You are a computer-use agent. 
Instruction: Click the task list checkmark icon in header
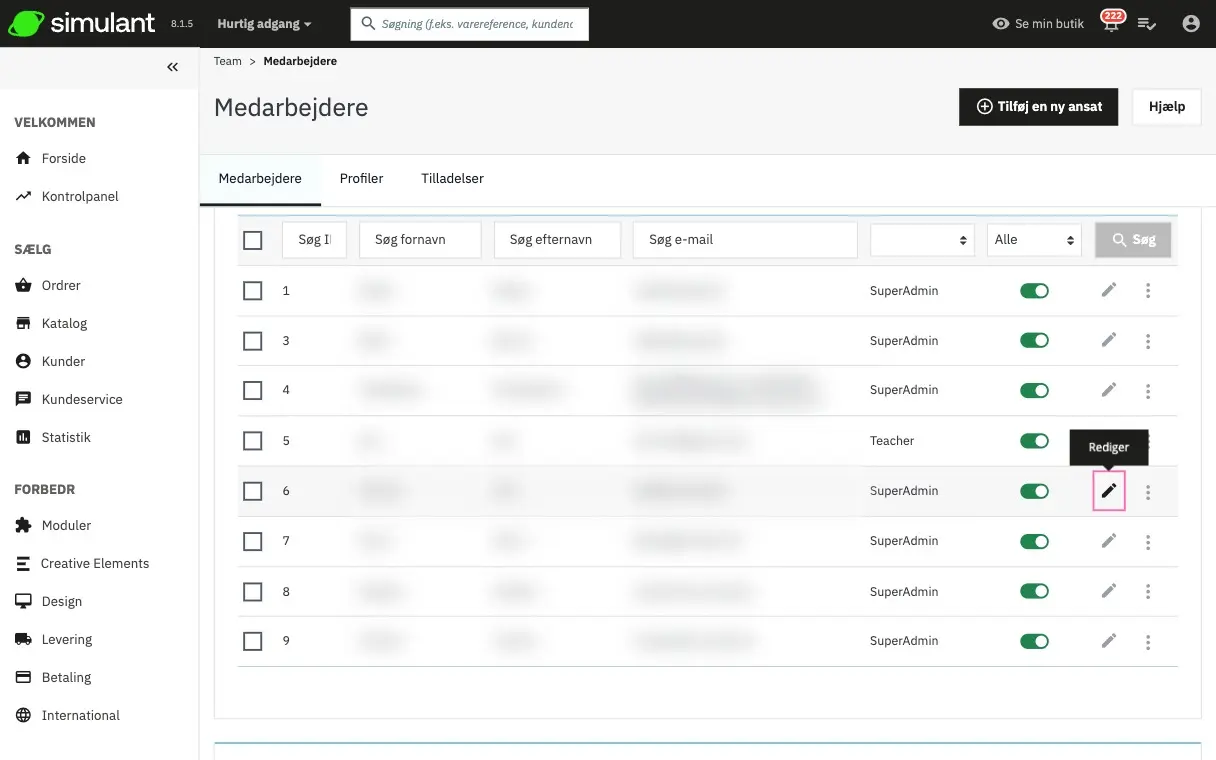click(x=1147, y=24)
